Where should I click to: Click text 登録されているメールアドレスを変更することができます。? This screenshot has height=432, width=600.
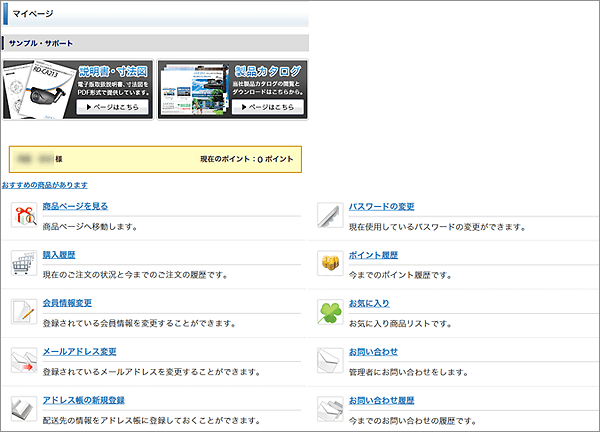click(x=152, y=372)
